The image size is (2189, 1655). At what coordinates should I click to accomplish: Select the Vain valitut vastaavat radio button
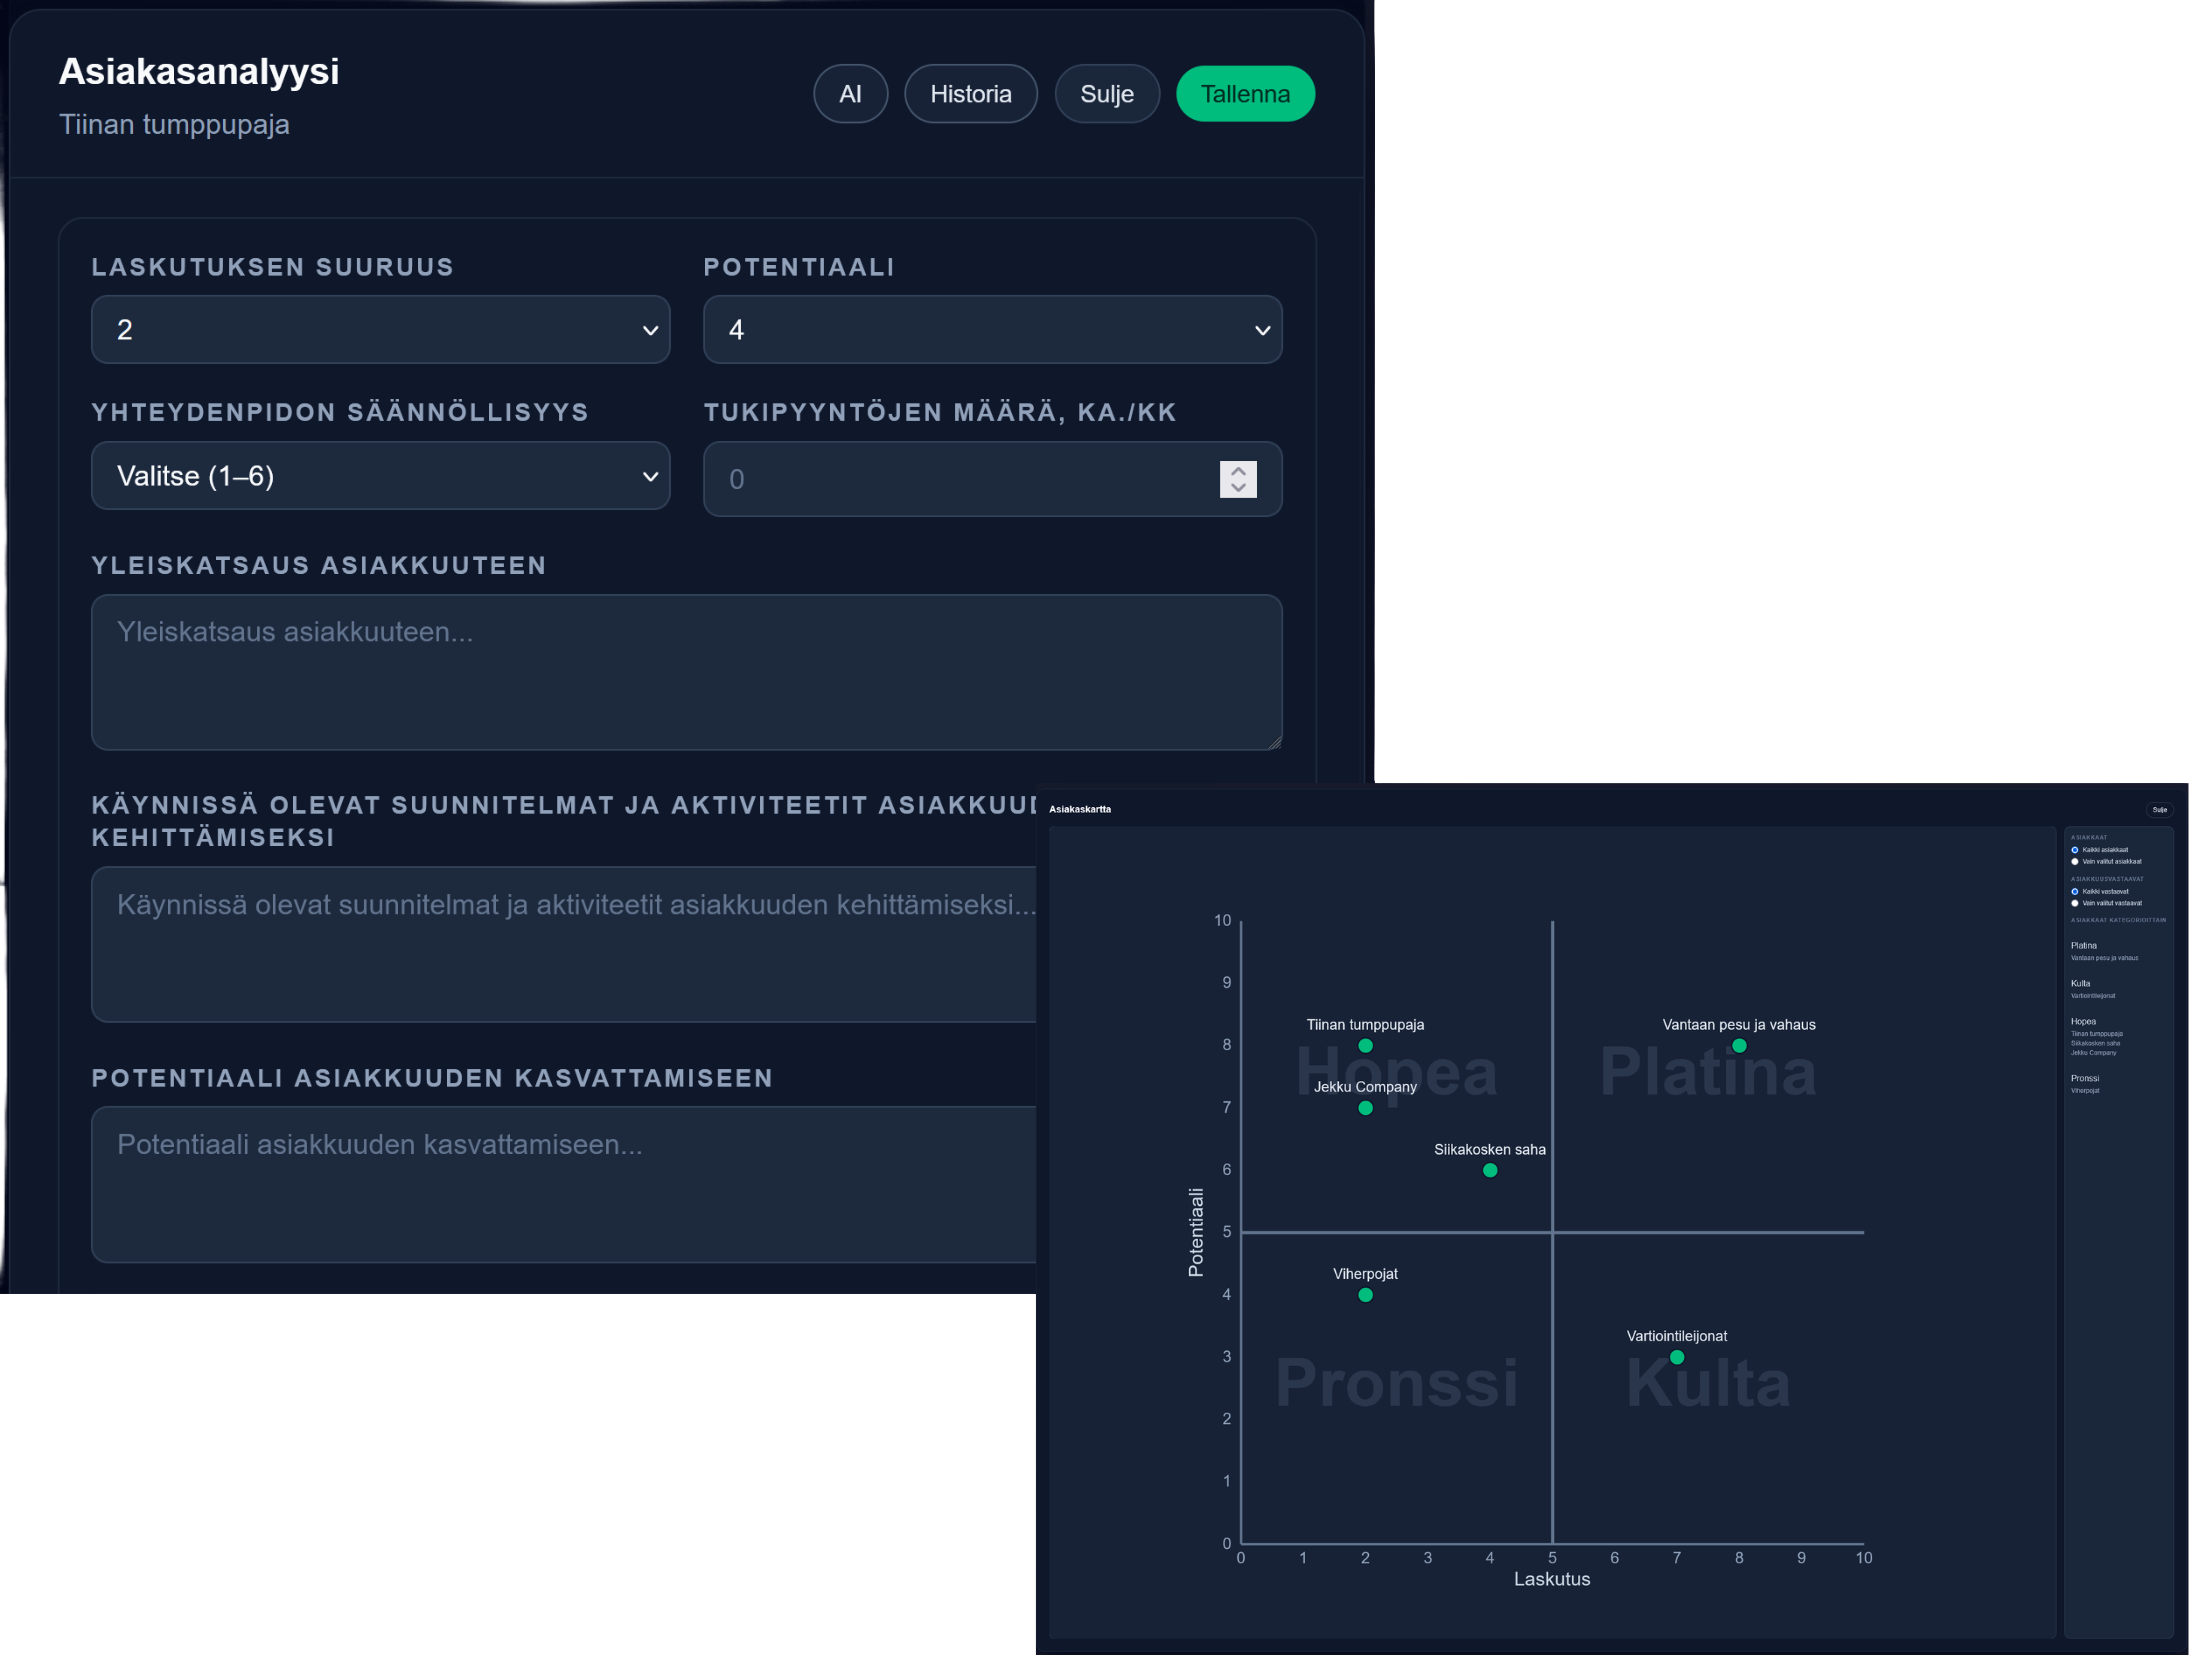click(2075, 903)
